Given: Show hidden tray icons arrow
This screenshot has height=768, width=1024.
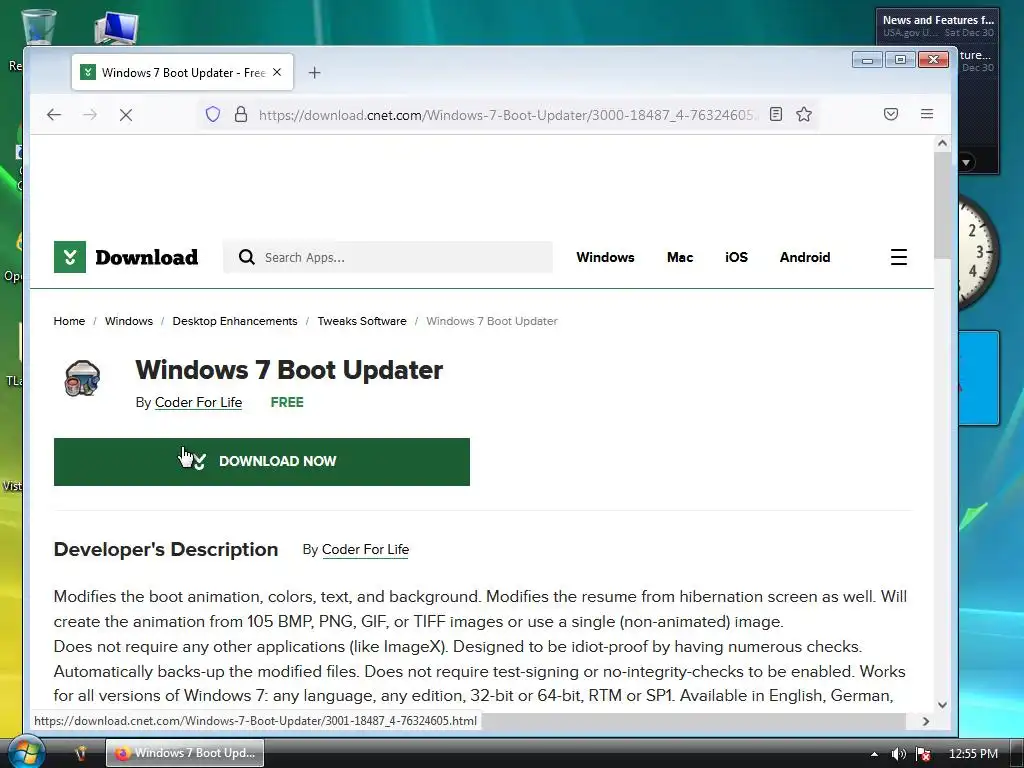Looking at the screenshot, I should tap(874, 754).
